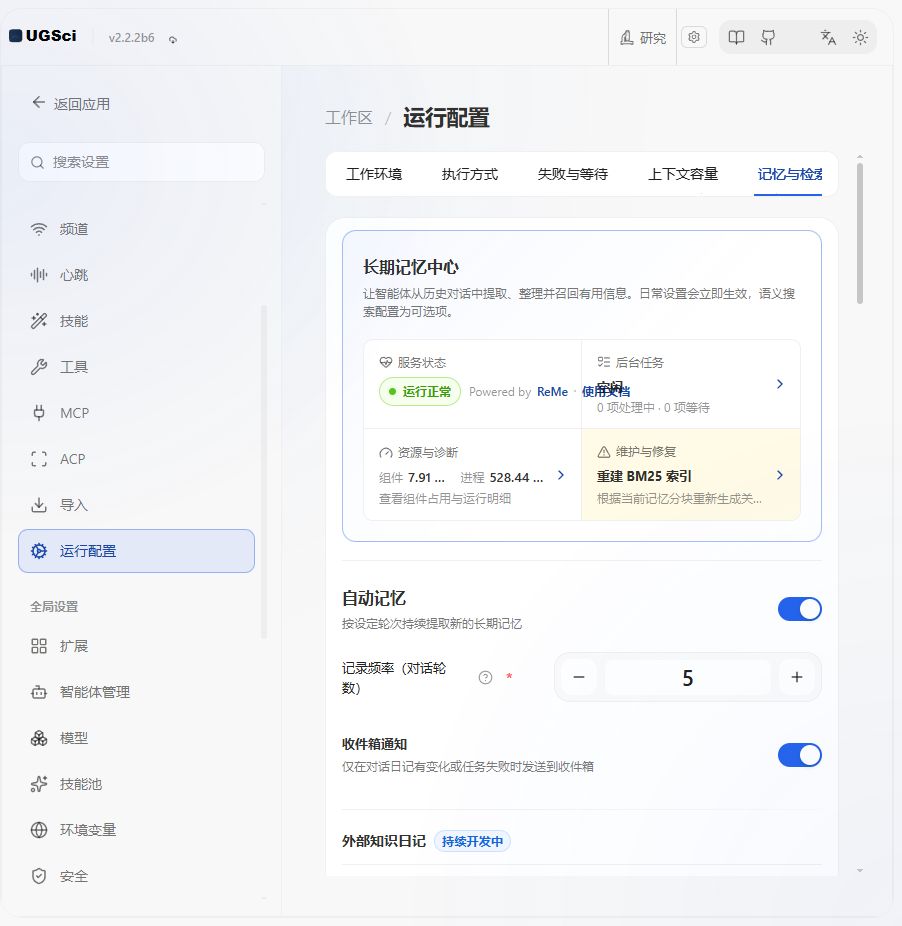902x926 pixels.
Task: Click the 持续开发中 badge
Action: [x=472, y=841]
